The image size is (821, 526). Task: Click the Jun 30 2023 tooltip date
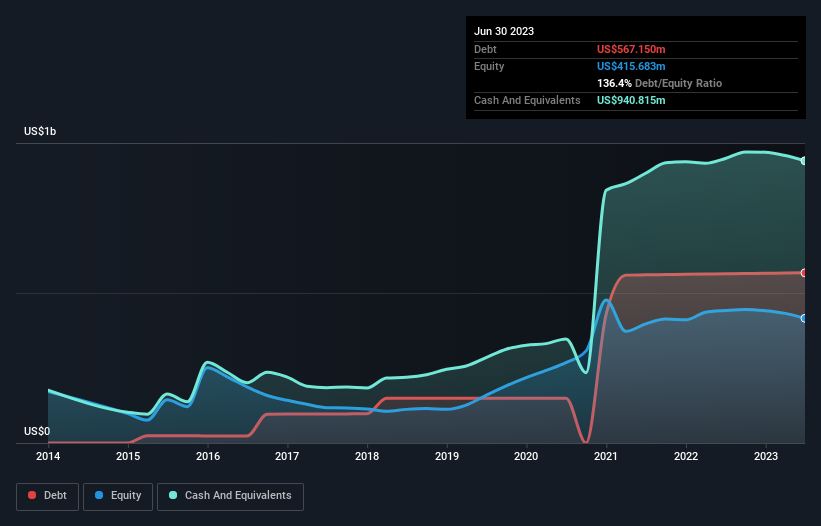pyautogui.click(x=504, y=31)
